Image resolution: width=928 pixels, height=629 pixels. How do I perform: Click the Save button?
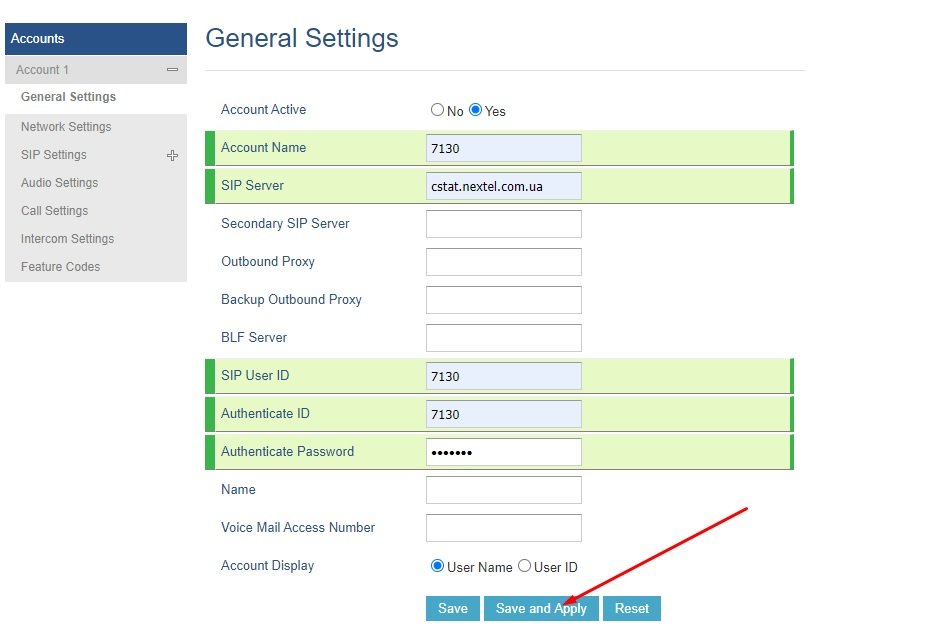click(452, 608)
